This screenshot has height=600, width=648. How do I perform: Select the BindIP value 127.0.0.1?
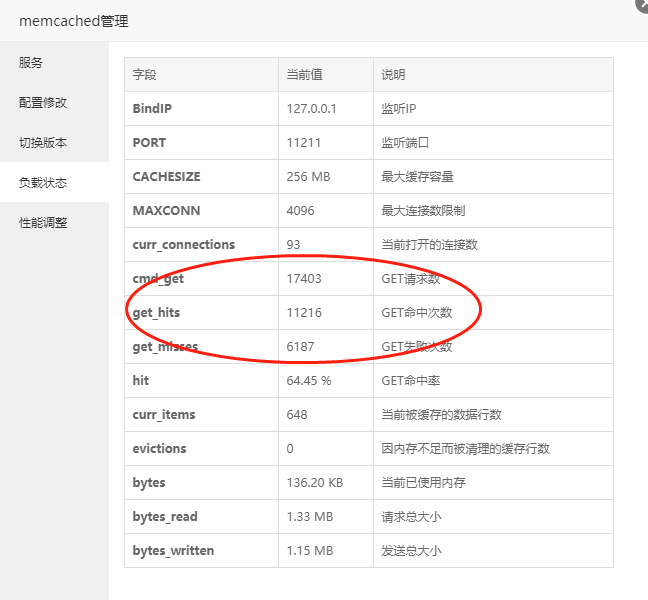311,109
